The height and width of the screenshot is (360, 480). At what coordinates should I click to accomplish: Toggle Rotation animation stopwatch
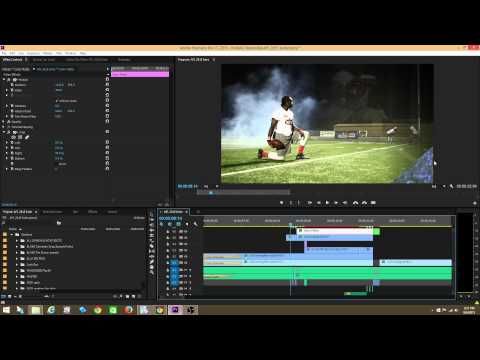(12, 106)
